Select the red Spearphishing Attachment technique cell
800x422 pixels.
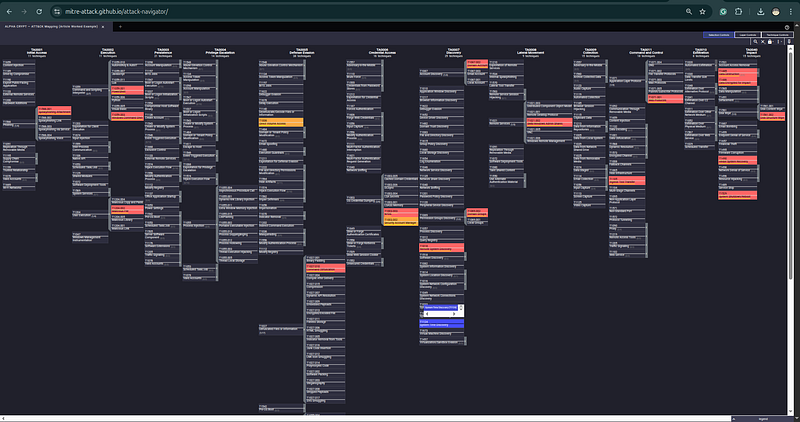coord(55,111)
